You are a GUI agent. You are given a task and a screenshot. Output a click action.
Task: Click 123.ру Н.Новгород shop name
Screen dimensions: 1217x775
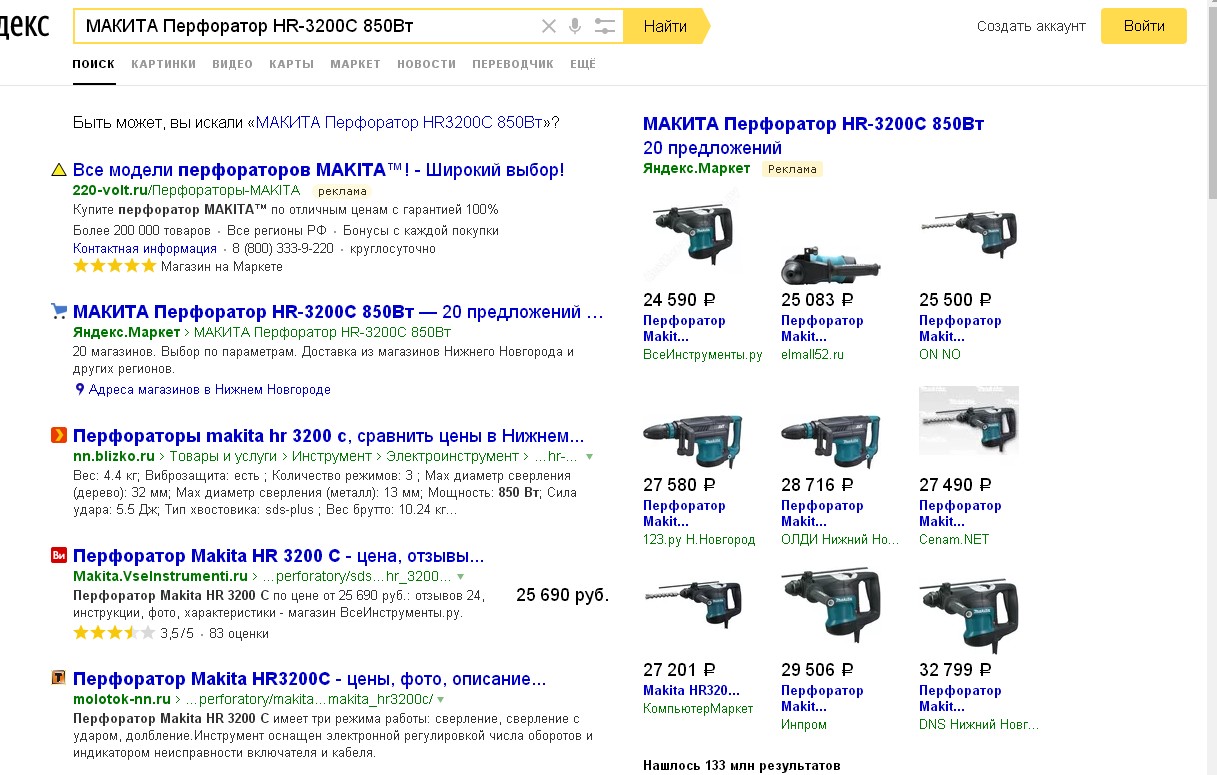[699, 539]
